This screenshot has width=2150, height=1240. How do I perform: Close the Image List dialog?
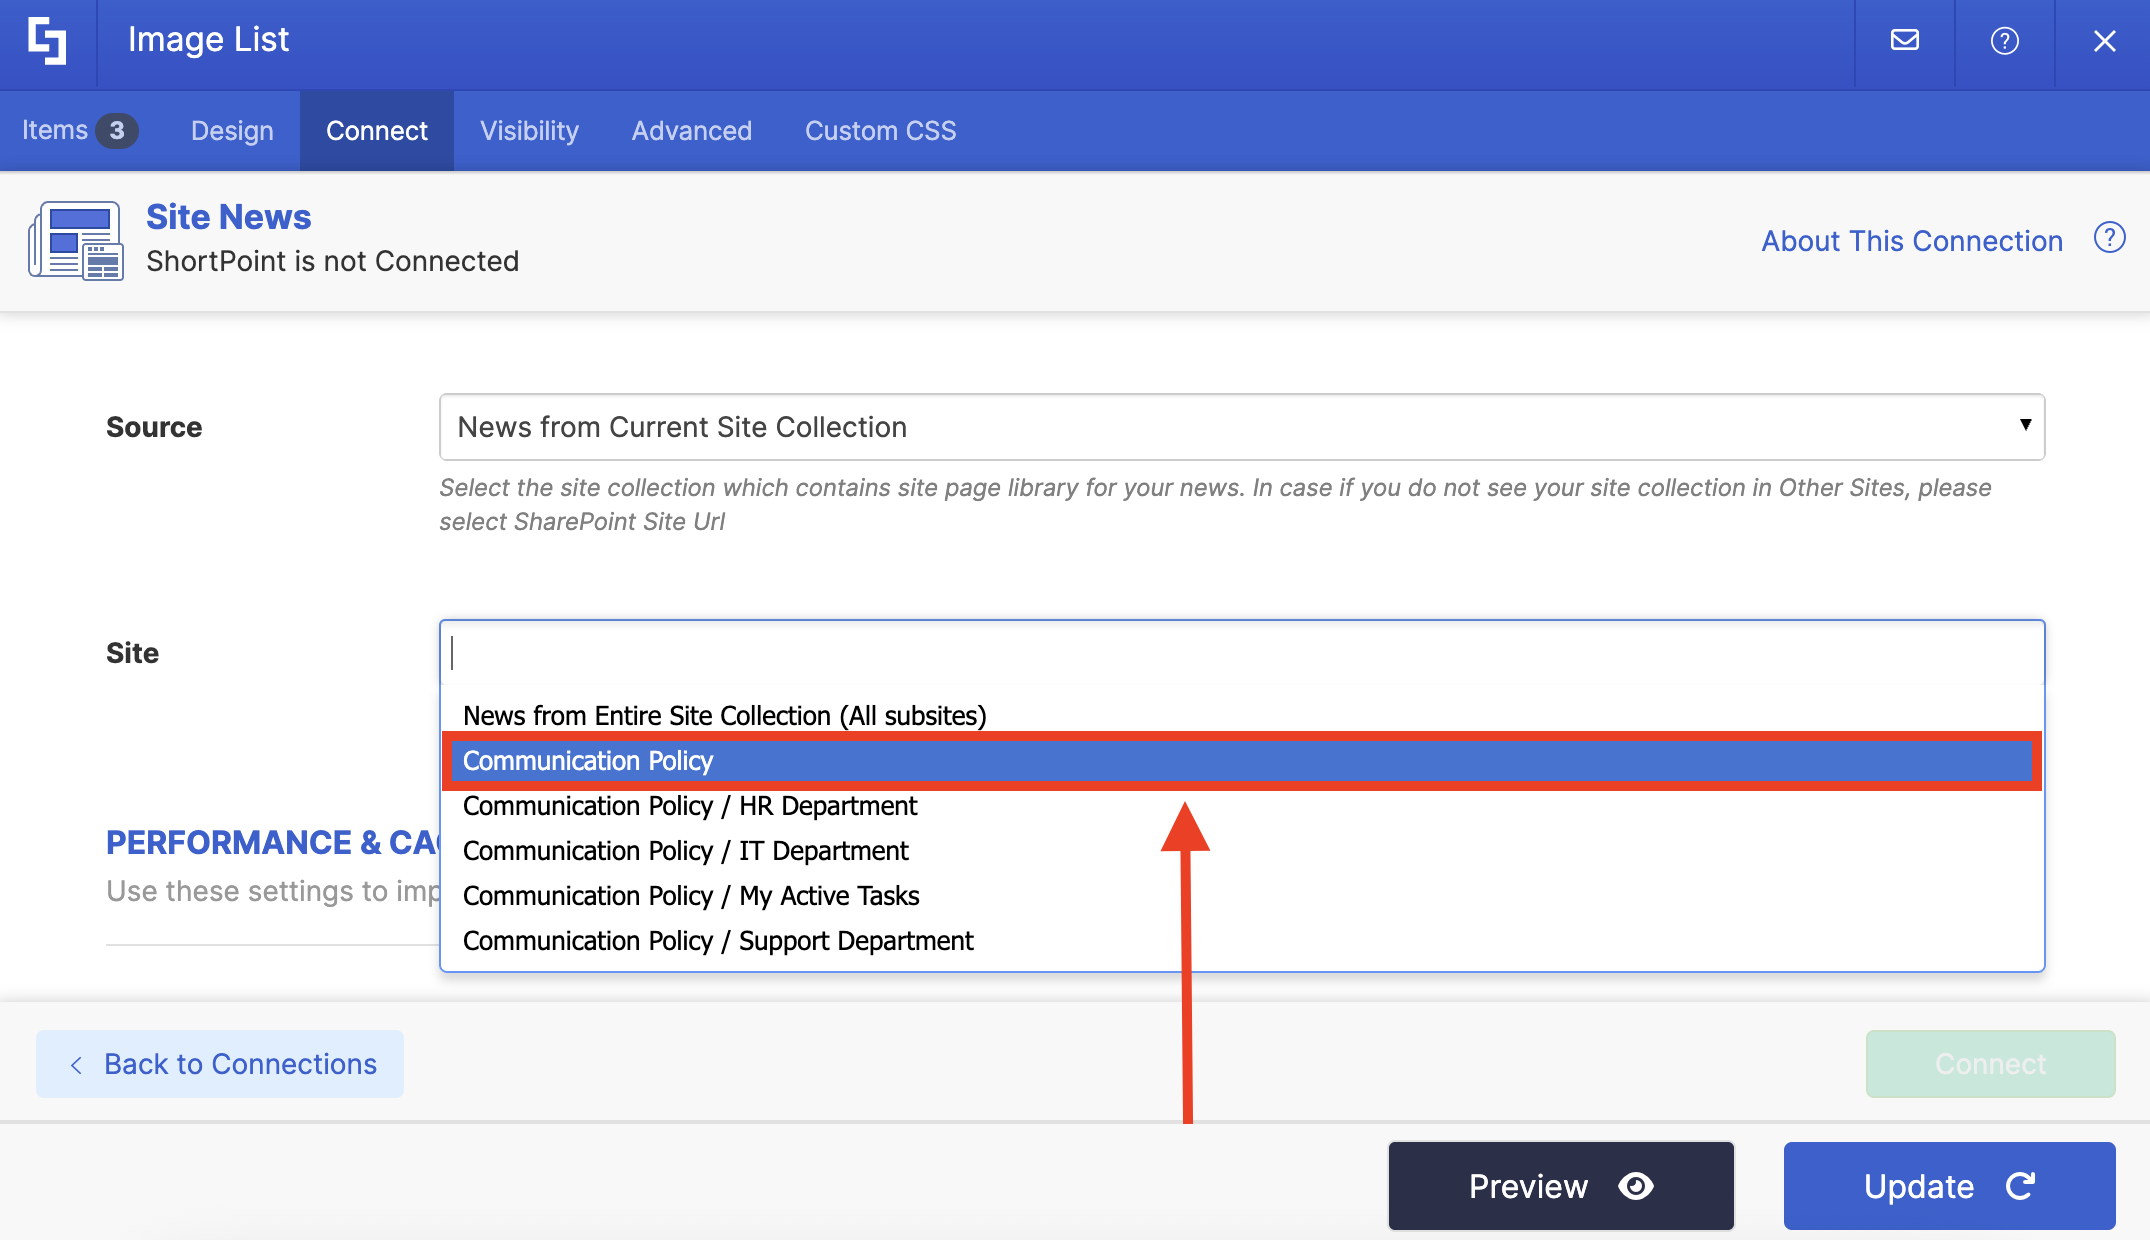click(2104, 41)
